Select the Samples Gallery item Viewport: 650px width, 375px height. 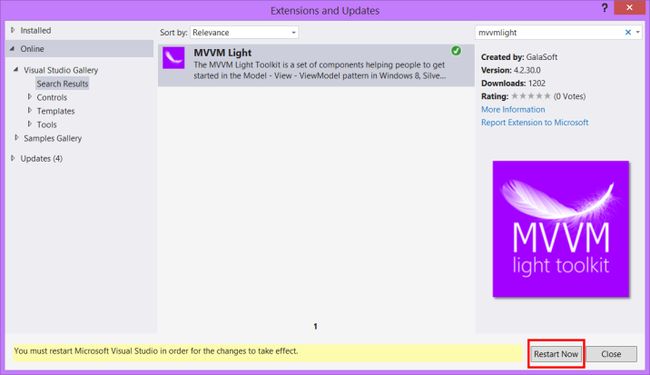(53, 138)
